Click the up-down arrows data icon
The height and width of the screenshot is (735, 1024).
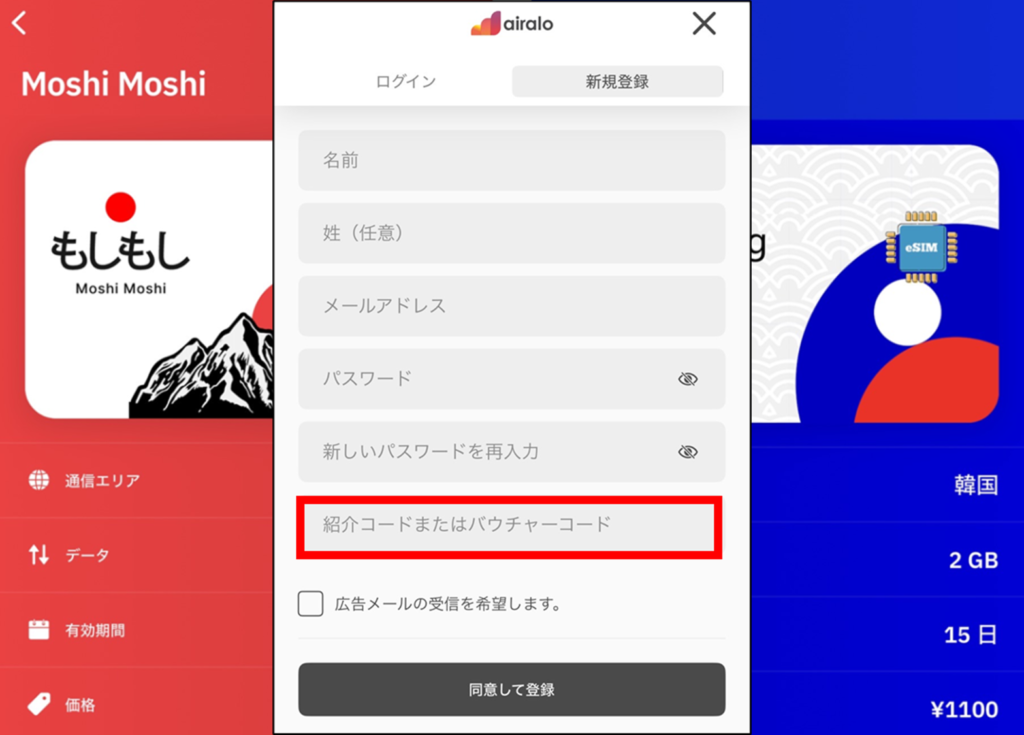point(39,555)
